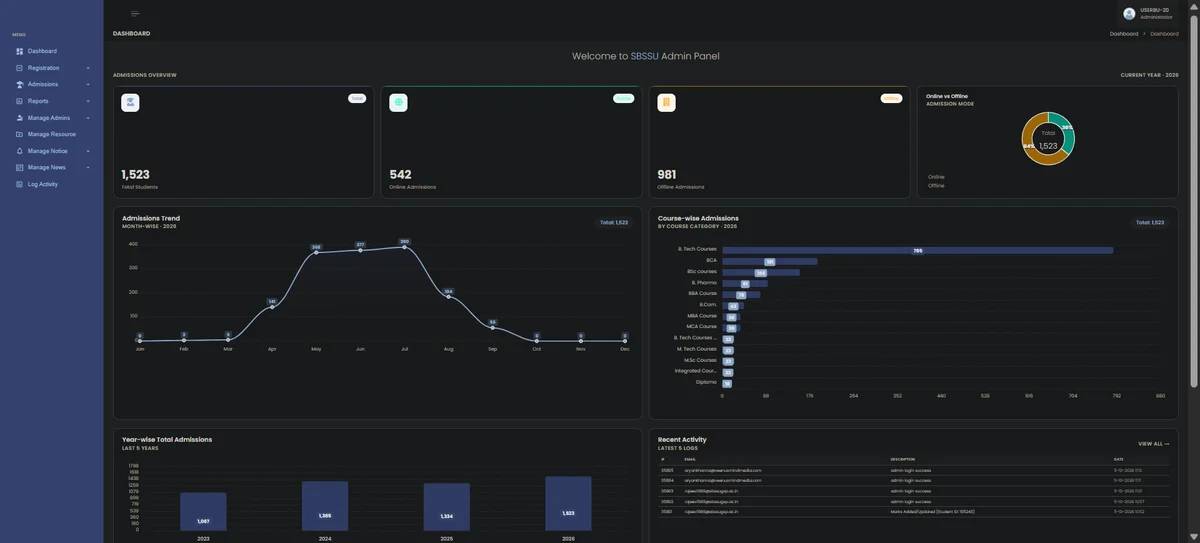Screen dimensions: 1200x543
Task: Click the 2026 bar in year-wise chart
Action: click(568, 503)
